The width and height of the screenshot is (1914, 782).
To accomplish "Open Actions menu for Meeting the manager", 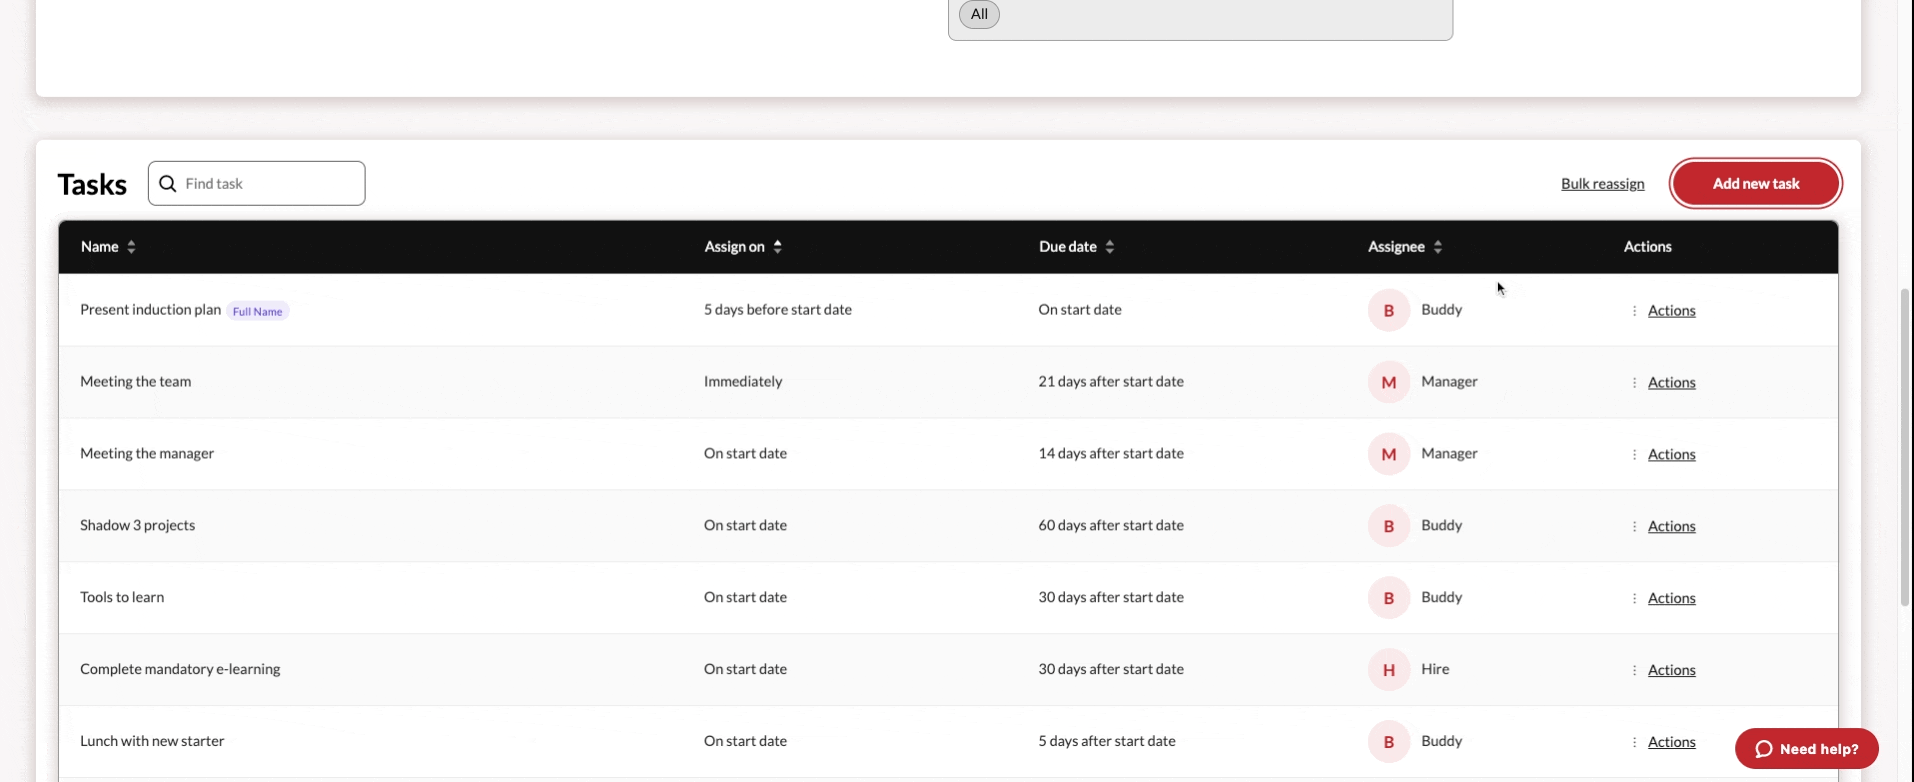I will (x=1670, y=455).
